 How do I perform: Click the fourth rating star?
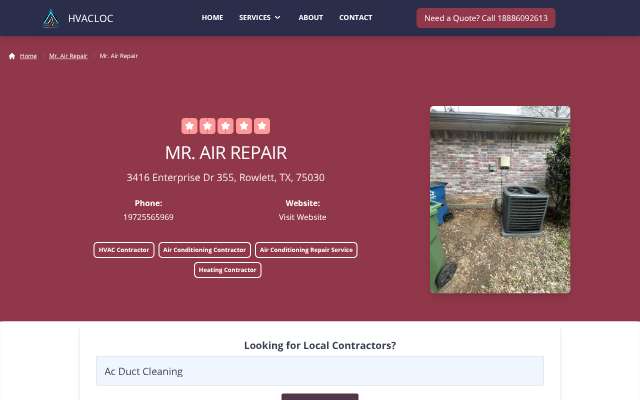244,126
